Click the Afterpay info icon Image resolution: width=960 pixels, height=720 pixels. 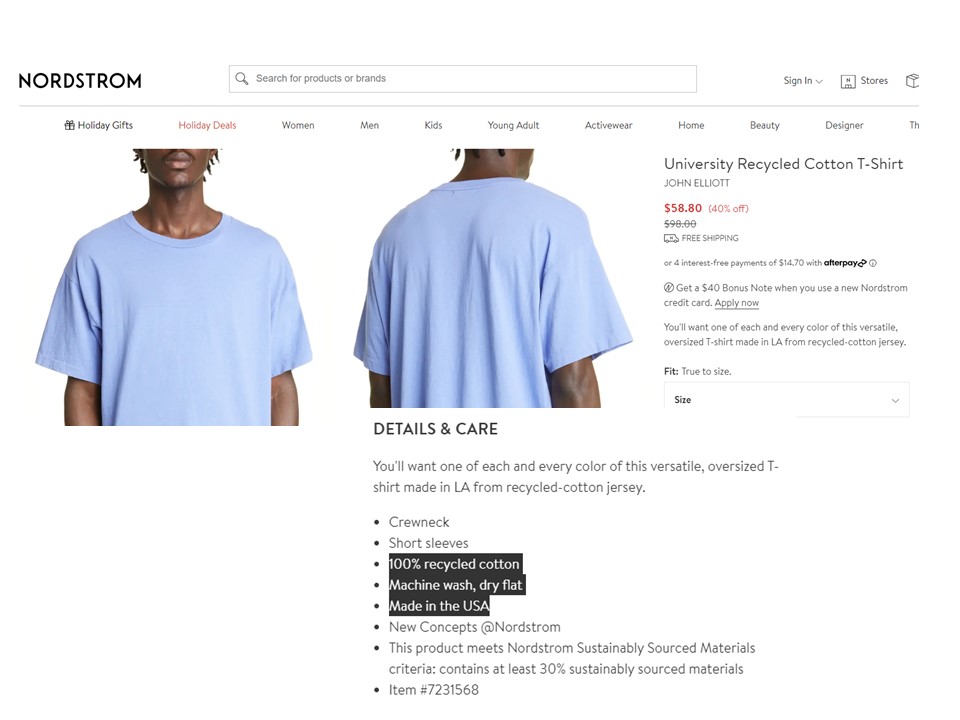[873, 263]
